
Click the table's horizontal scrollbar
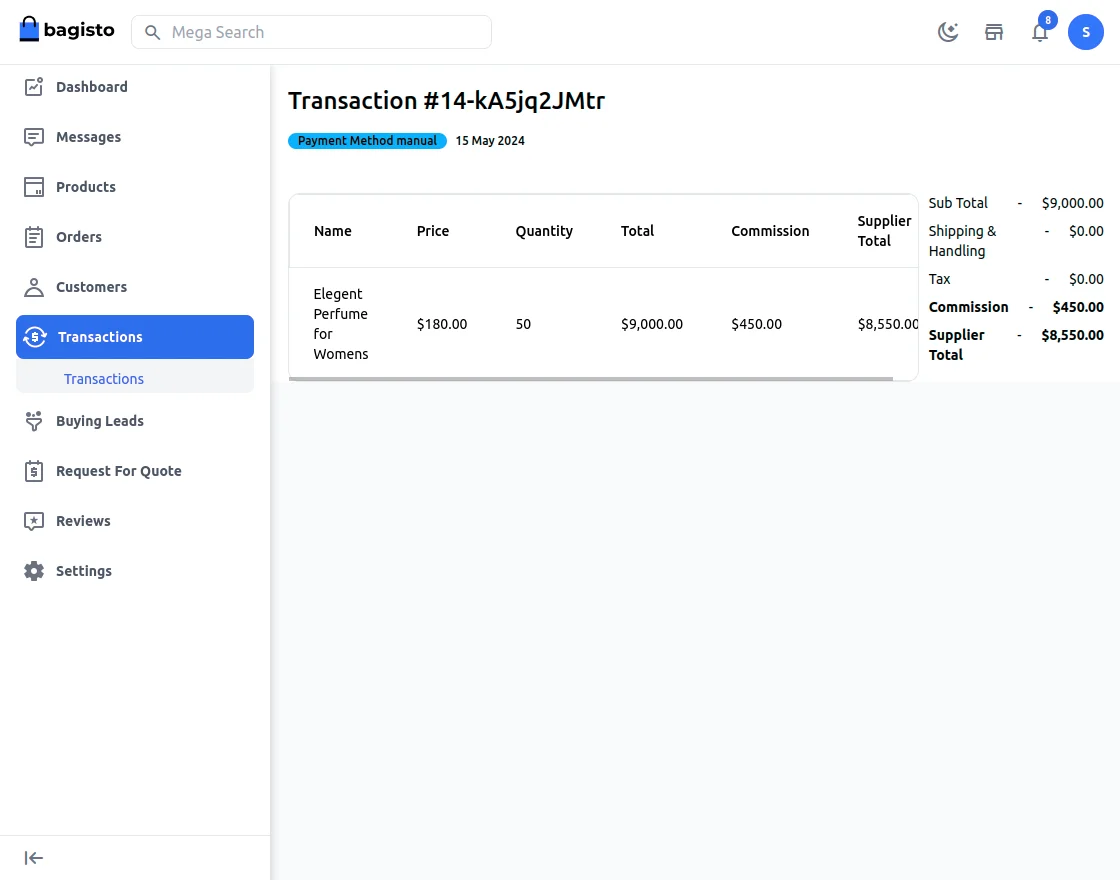590,379
